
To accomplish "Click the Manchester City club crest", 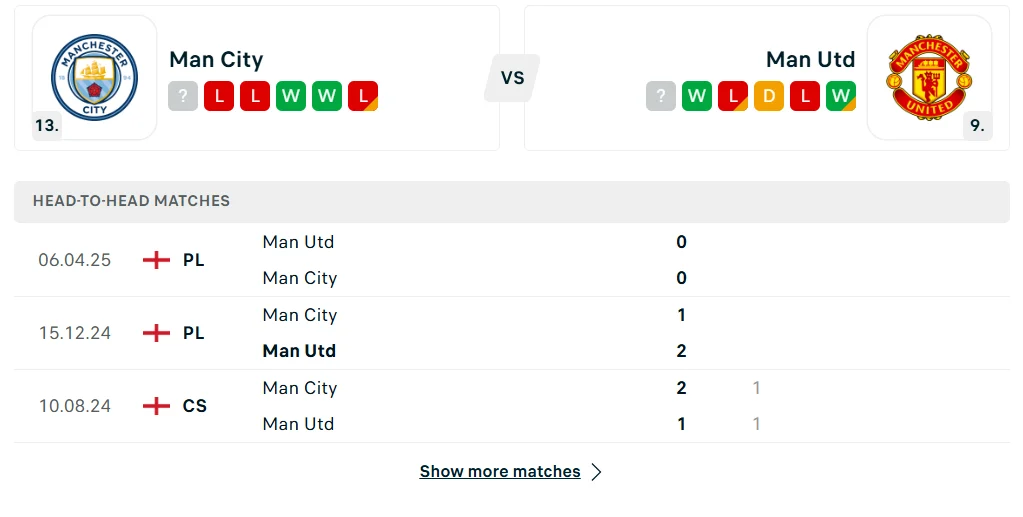I will click(95, 77).
